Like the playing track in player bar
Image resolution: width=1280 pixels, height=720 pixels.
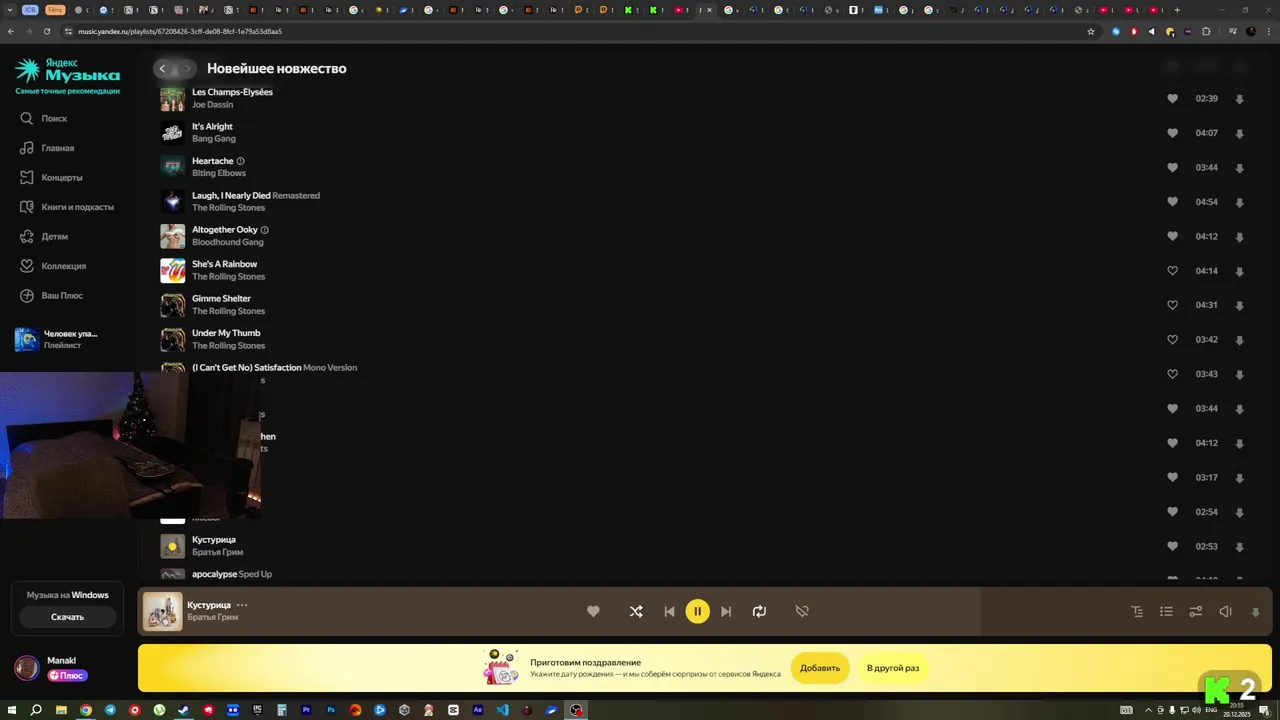593,611
